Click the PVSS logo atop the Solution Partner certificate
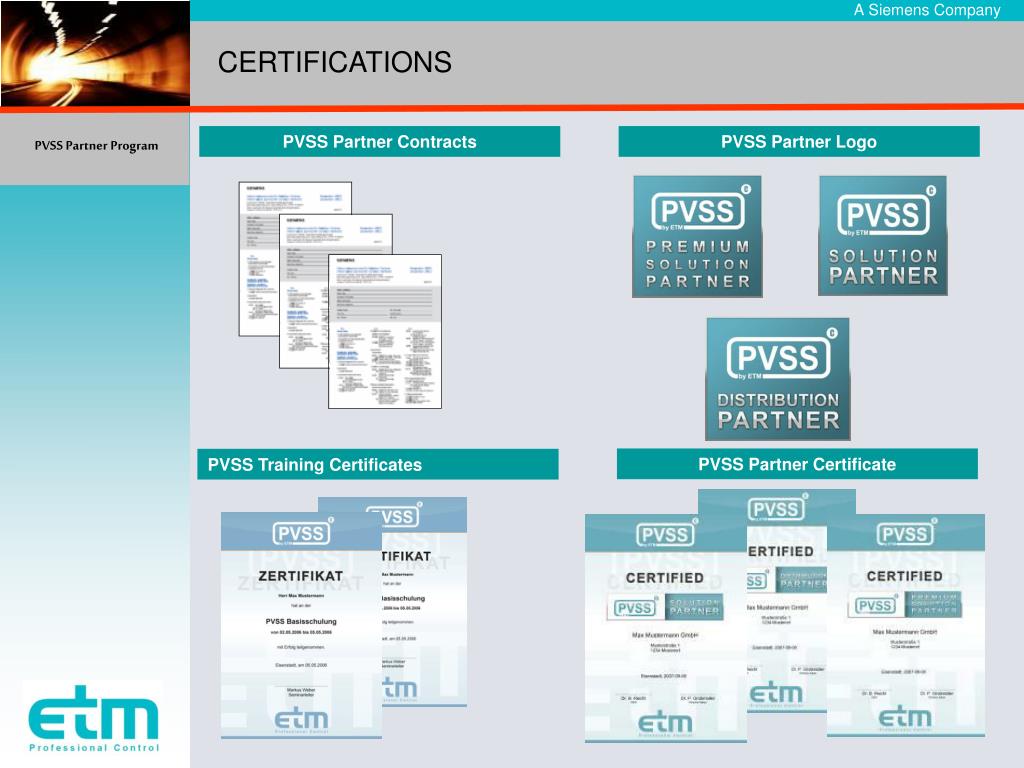The image size is (1024, 768). 665,535
